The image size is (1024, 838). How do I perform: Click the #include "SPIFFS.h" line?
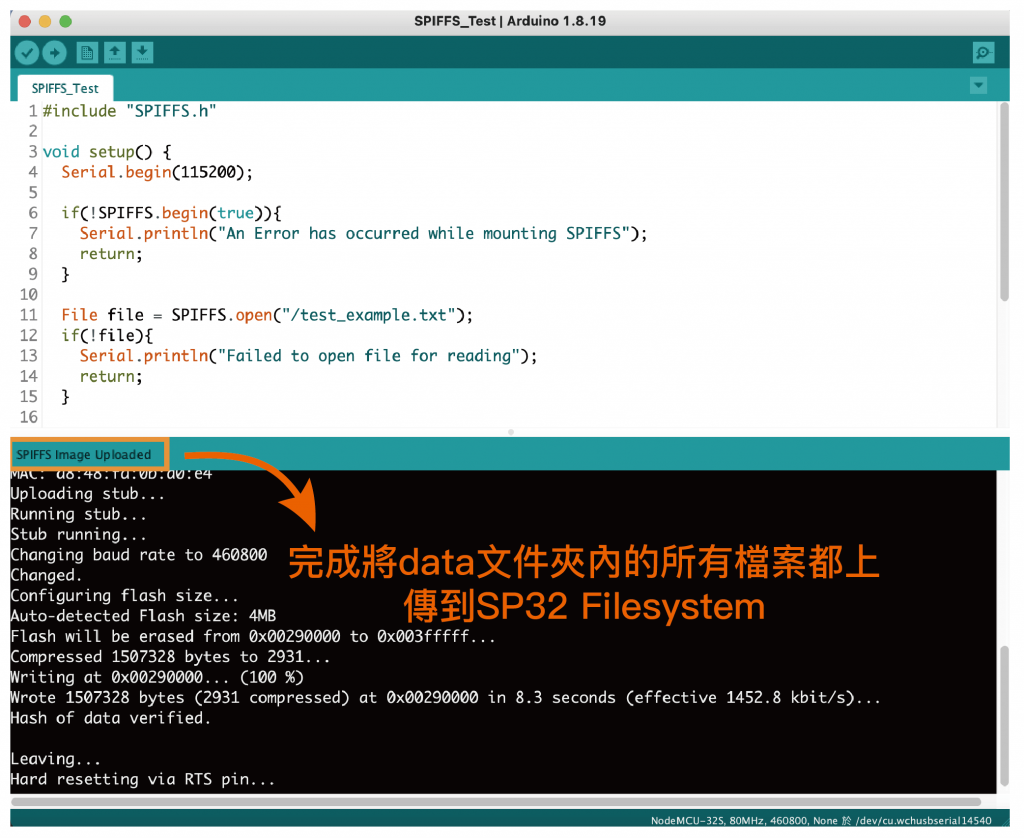point(129,111)
